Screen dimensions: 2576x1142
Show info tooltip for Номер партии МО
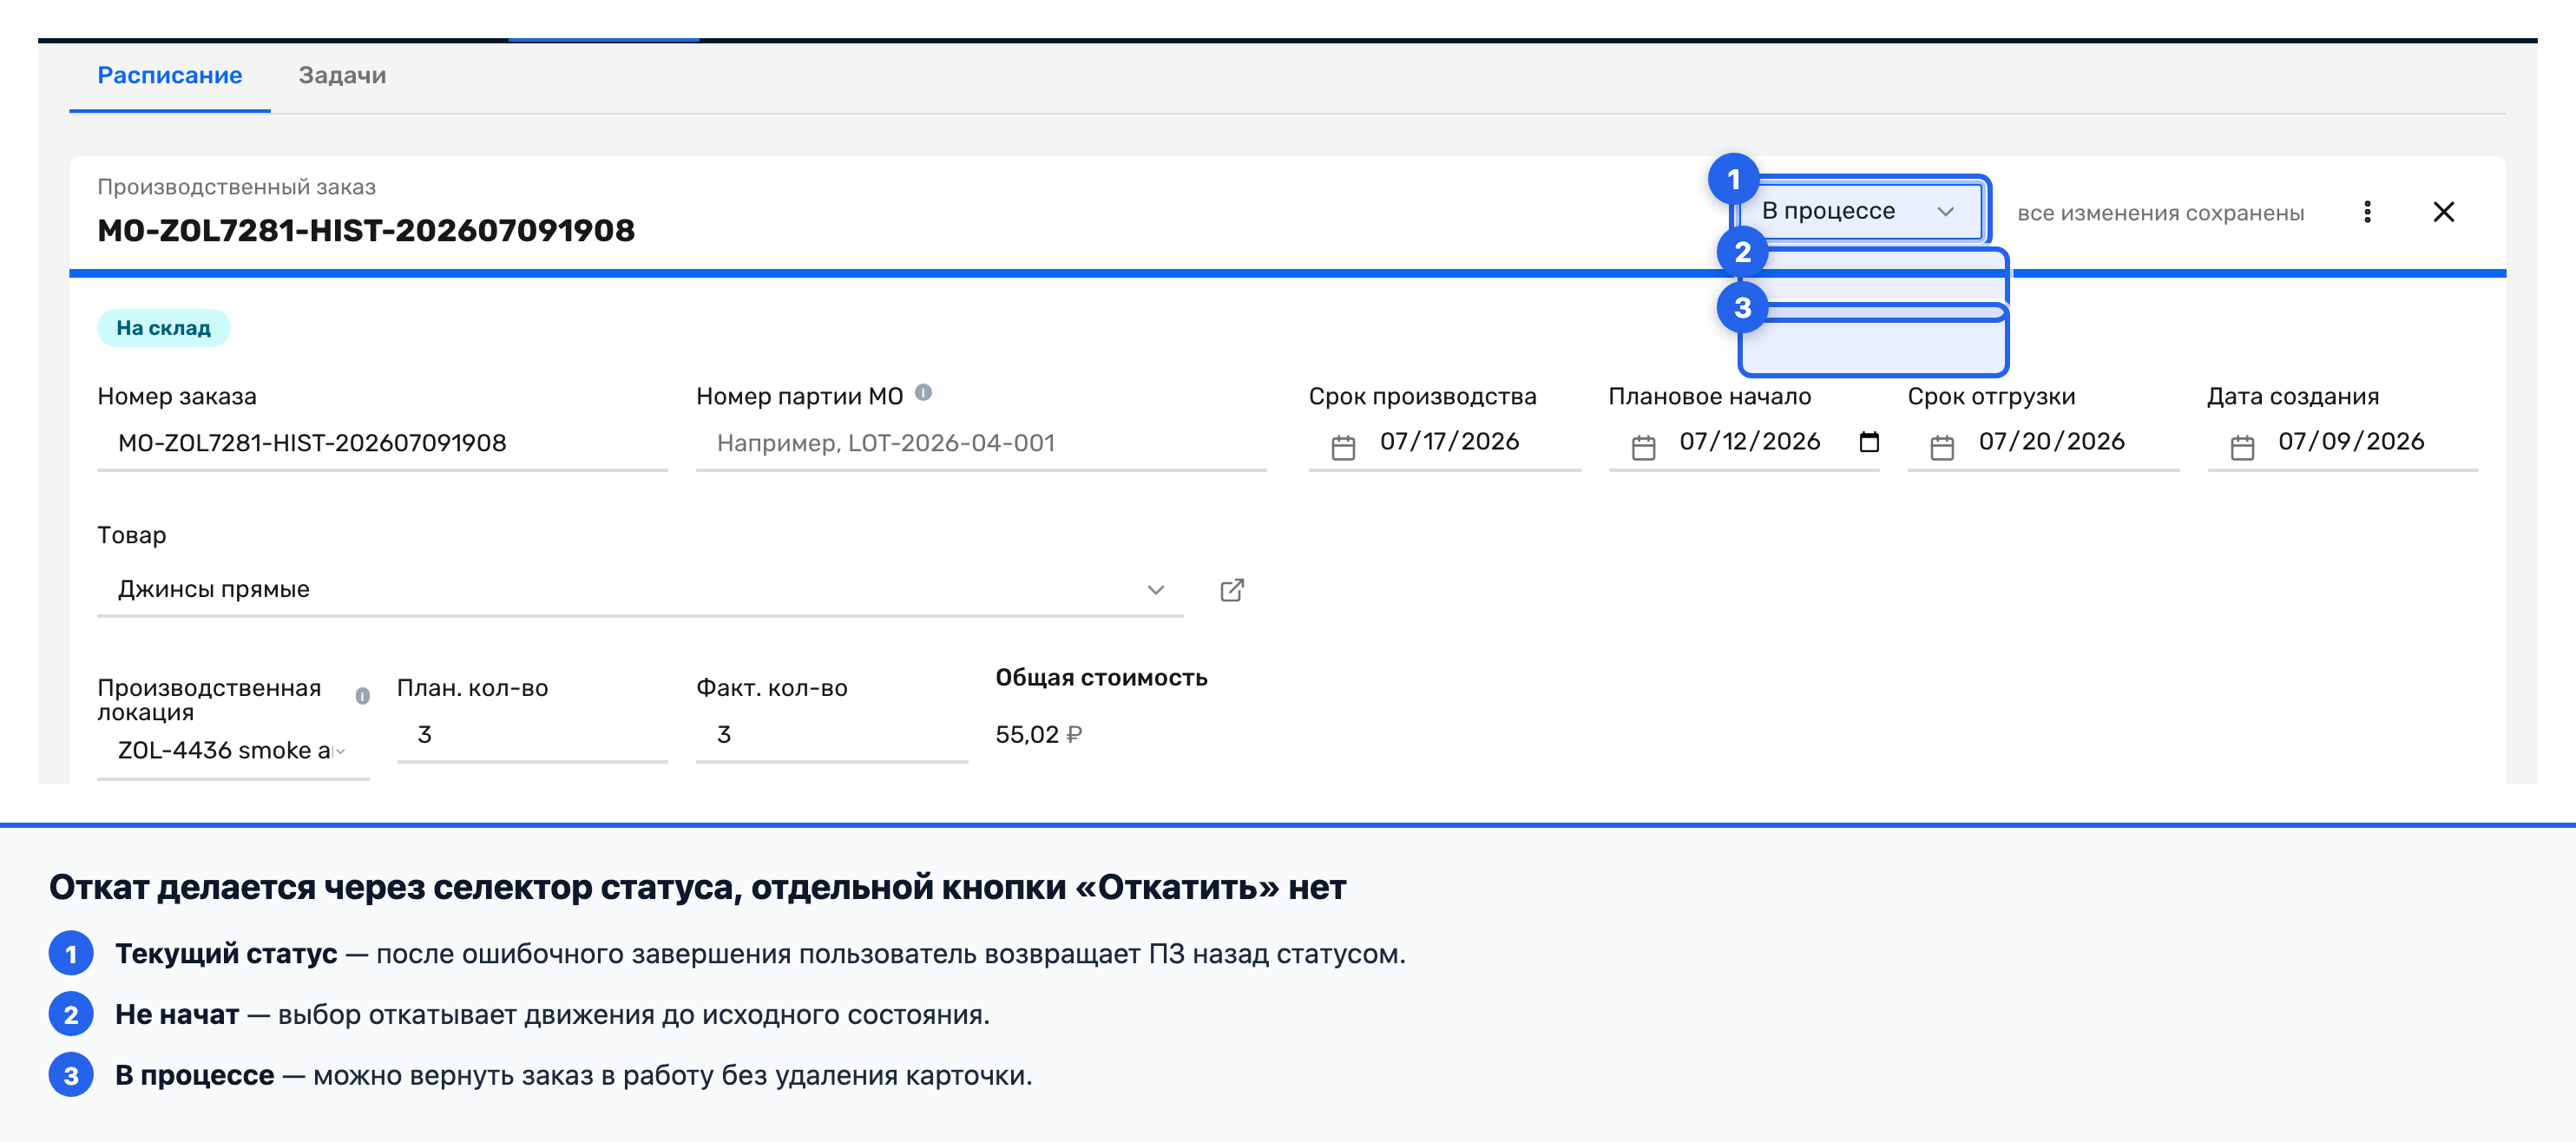(923, 393)
